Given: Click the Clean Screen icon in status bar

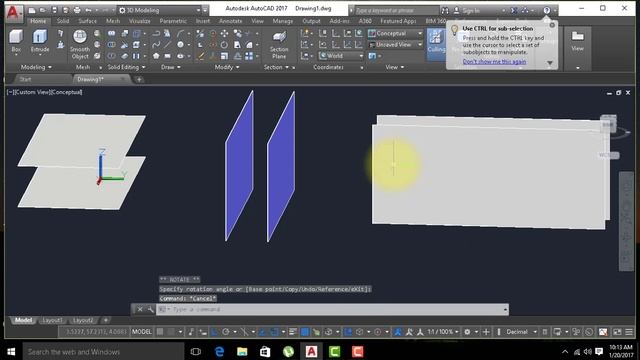Looking at the screenshot, I should 617,332.
